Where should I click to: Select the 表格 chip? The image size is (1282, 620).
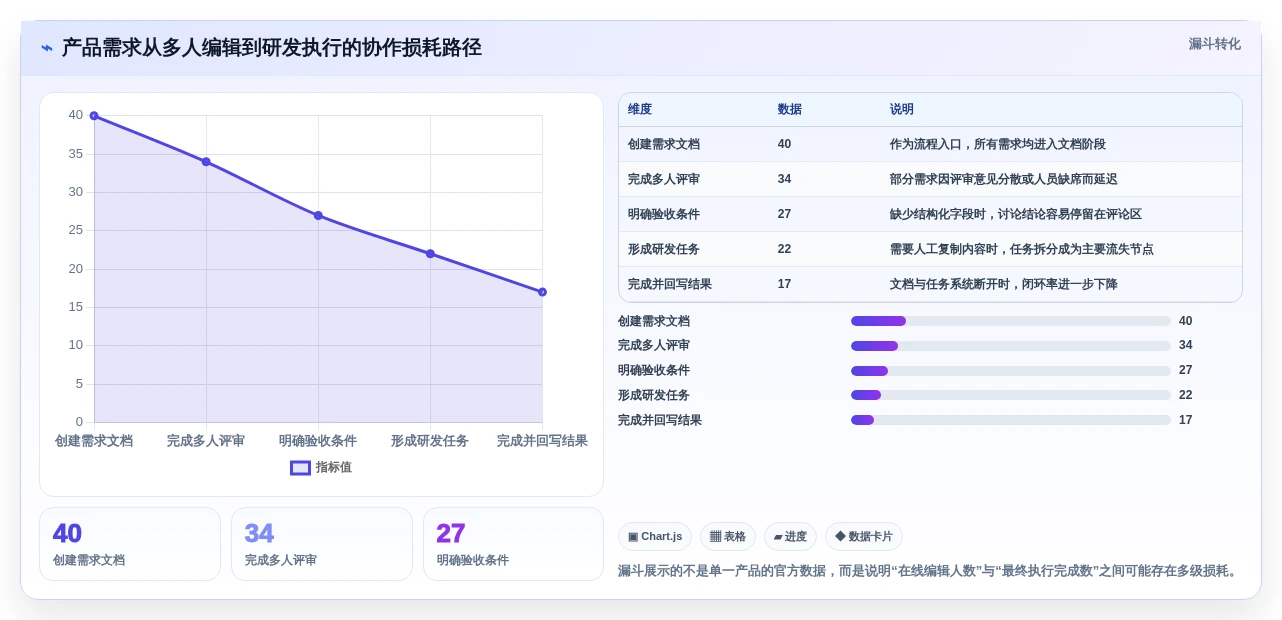[728, 536]
